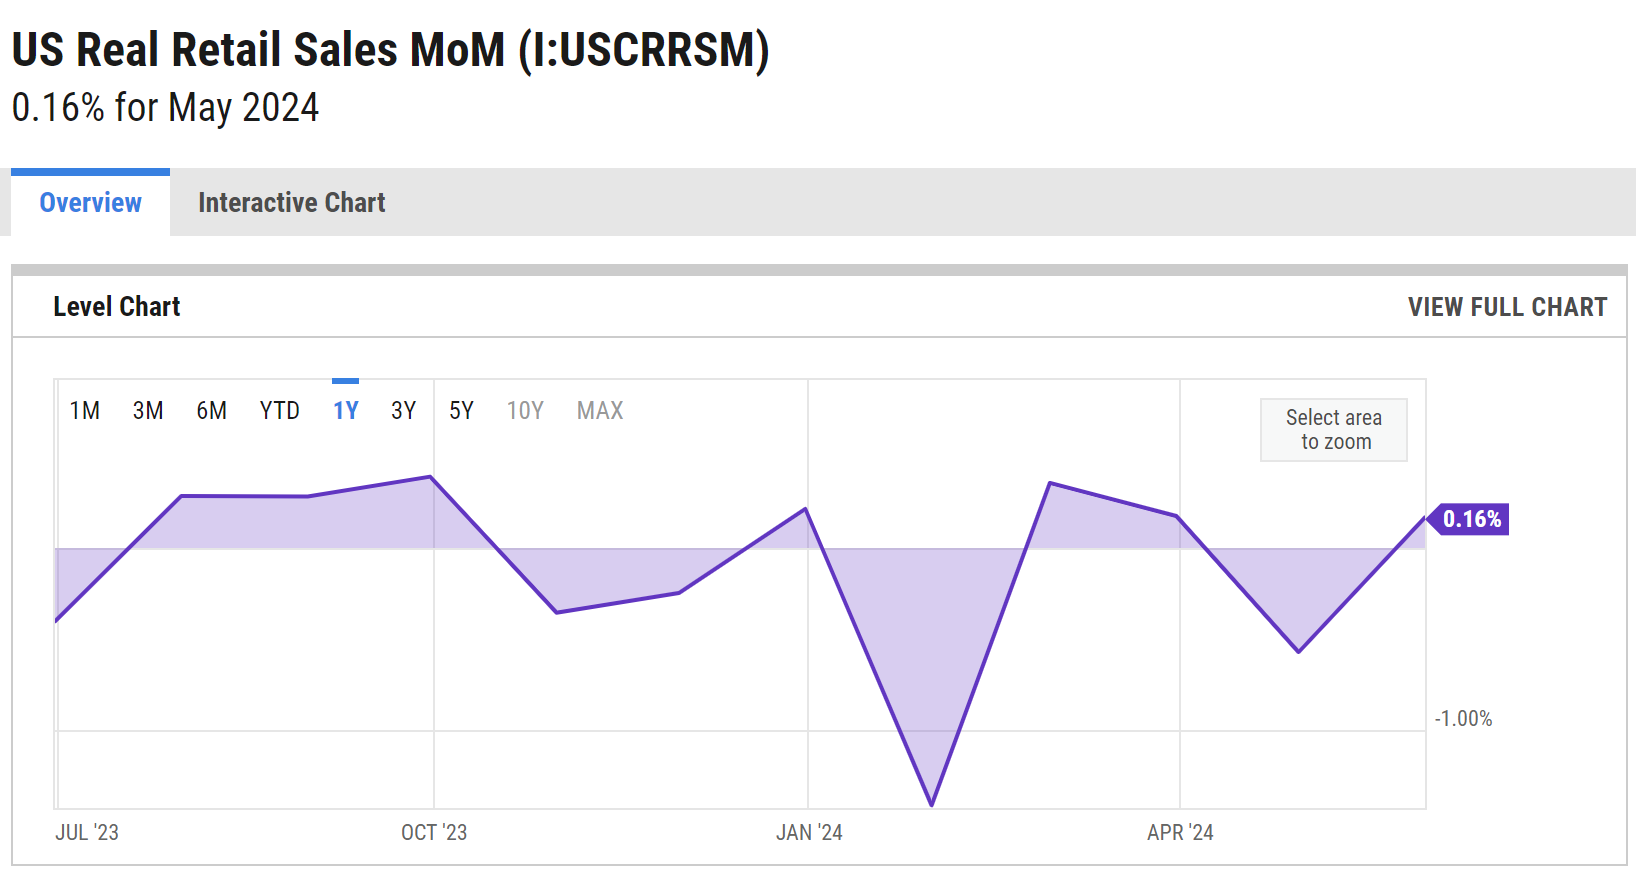Choose the YTD time range
Image resolution: width=1636 pixels, height=875 pixels.
280,411
